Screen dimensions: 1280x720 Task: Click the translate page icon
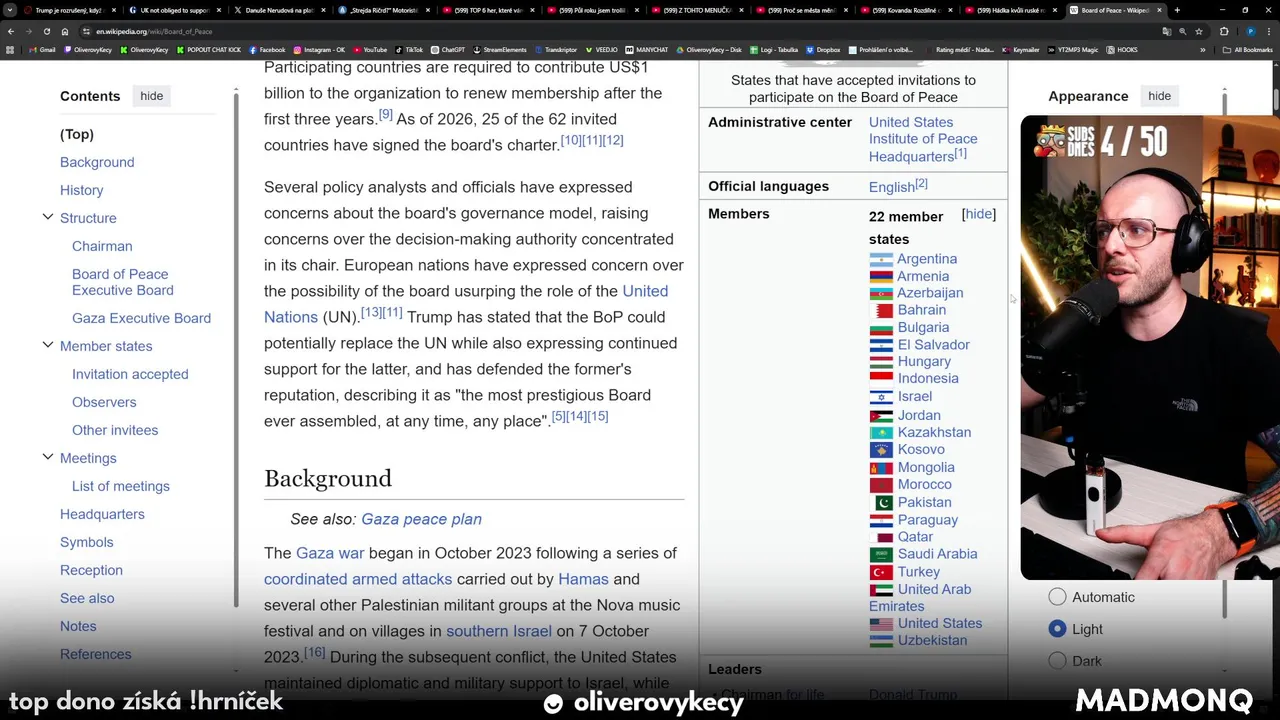[x=1165, y=31]
